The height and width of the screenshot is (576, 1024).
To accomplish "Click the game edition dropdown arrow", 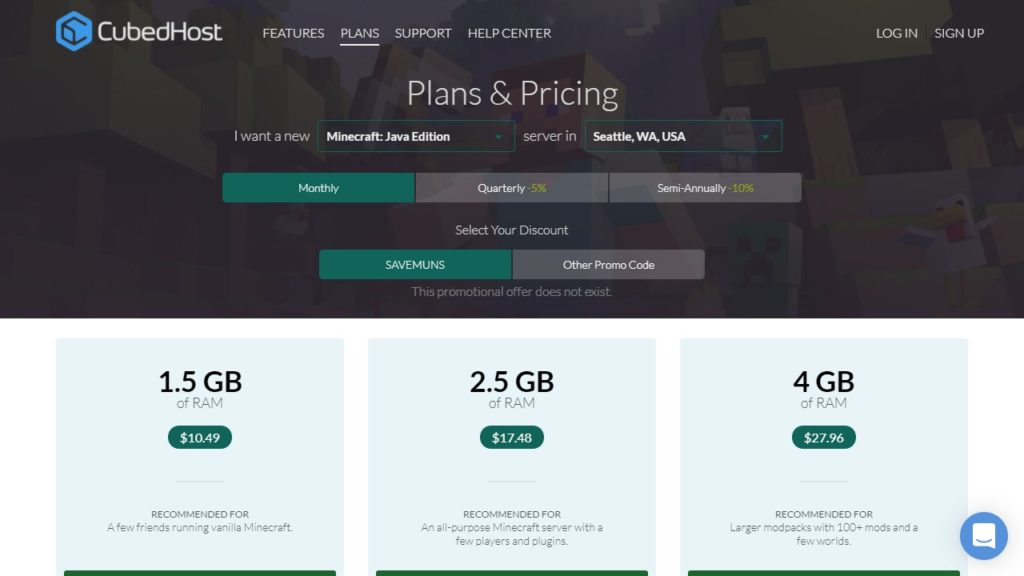I will pos(498,136).
